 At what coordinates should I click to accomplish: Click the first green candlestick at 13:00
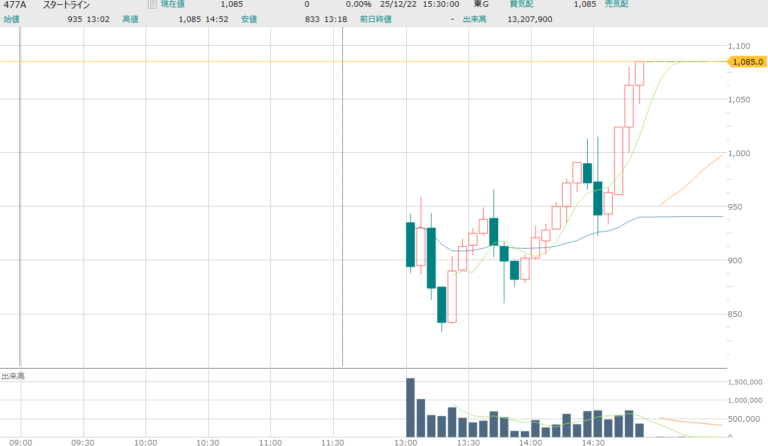pyautogui.click(x=410, y=244)
